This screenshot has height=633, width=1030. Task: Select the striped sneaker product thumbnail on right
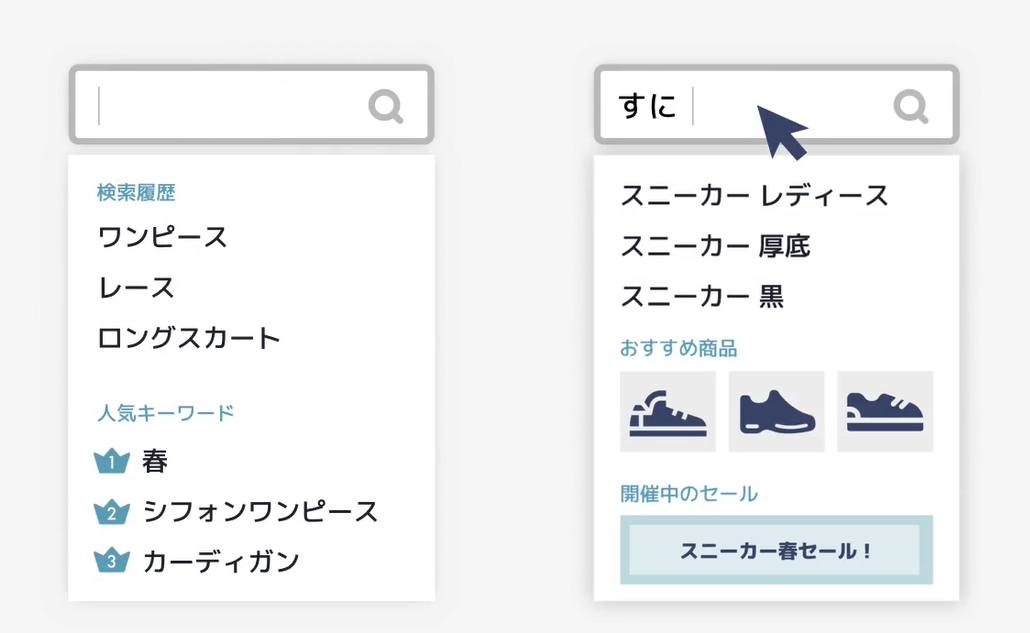coord(885,412)
